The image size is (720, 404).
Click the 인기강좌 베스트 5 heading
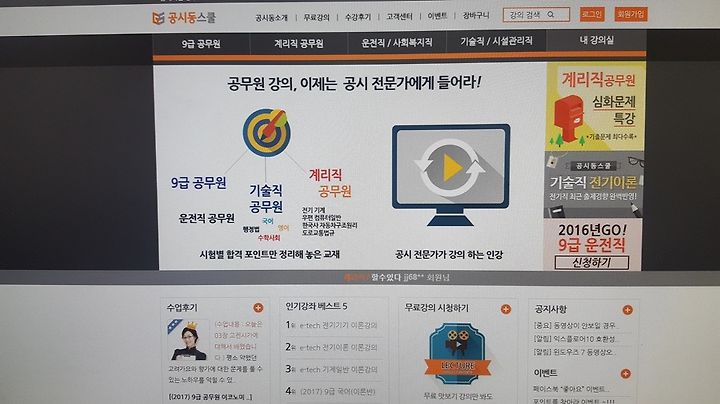point(316,306)
